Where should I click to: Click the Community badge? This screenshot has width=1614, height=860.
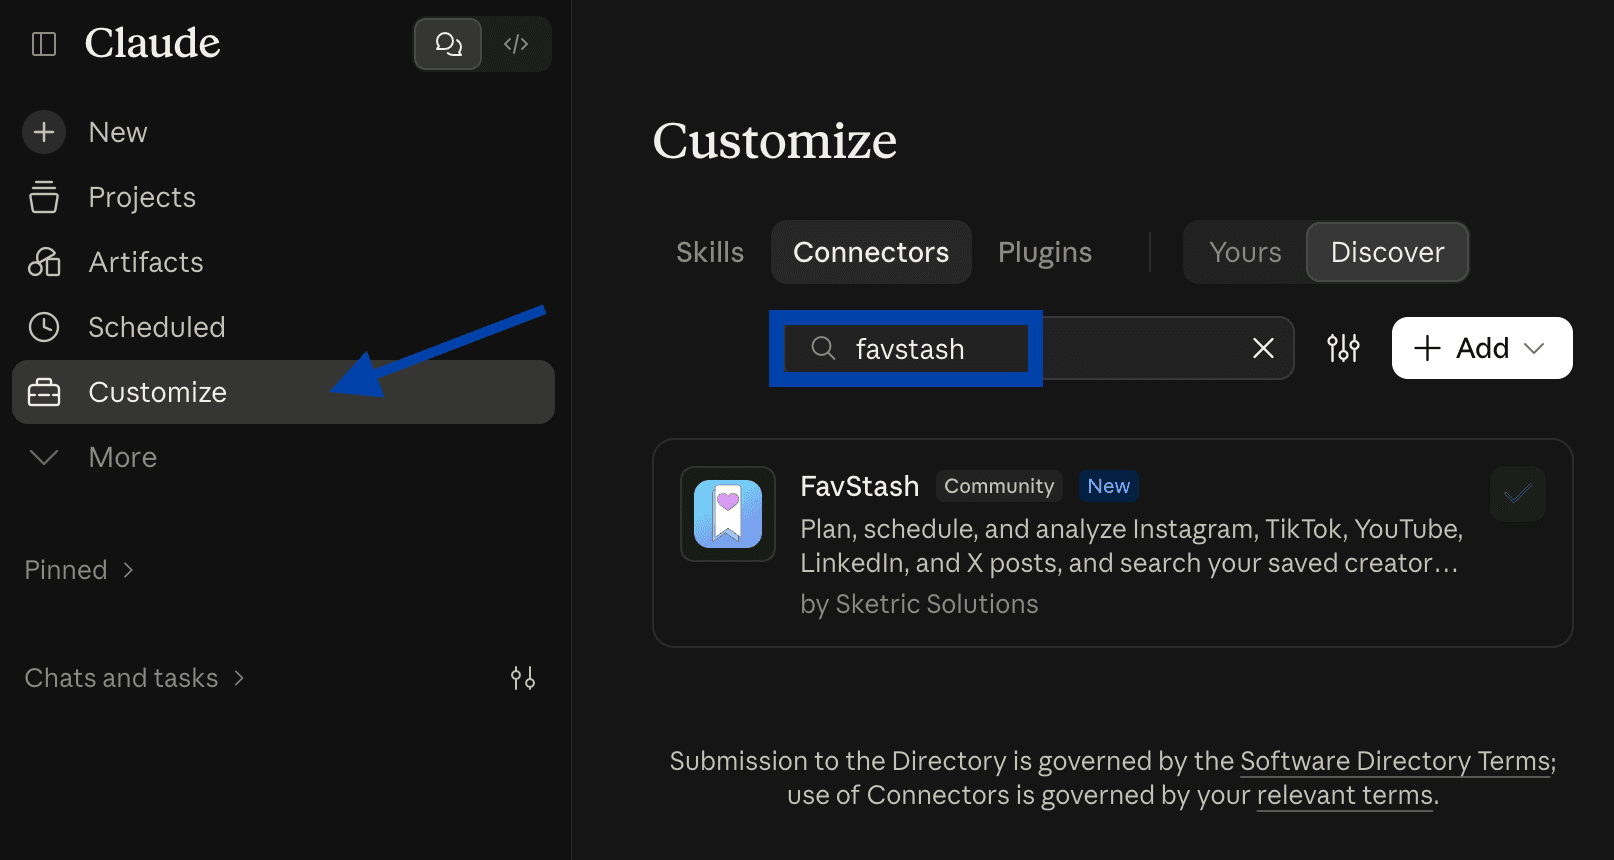[999, 486]
